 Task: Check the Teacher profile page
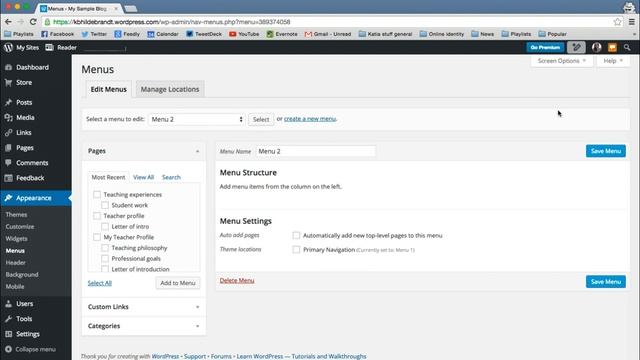(x=97, y=216)
